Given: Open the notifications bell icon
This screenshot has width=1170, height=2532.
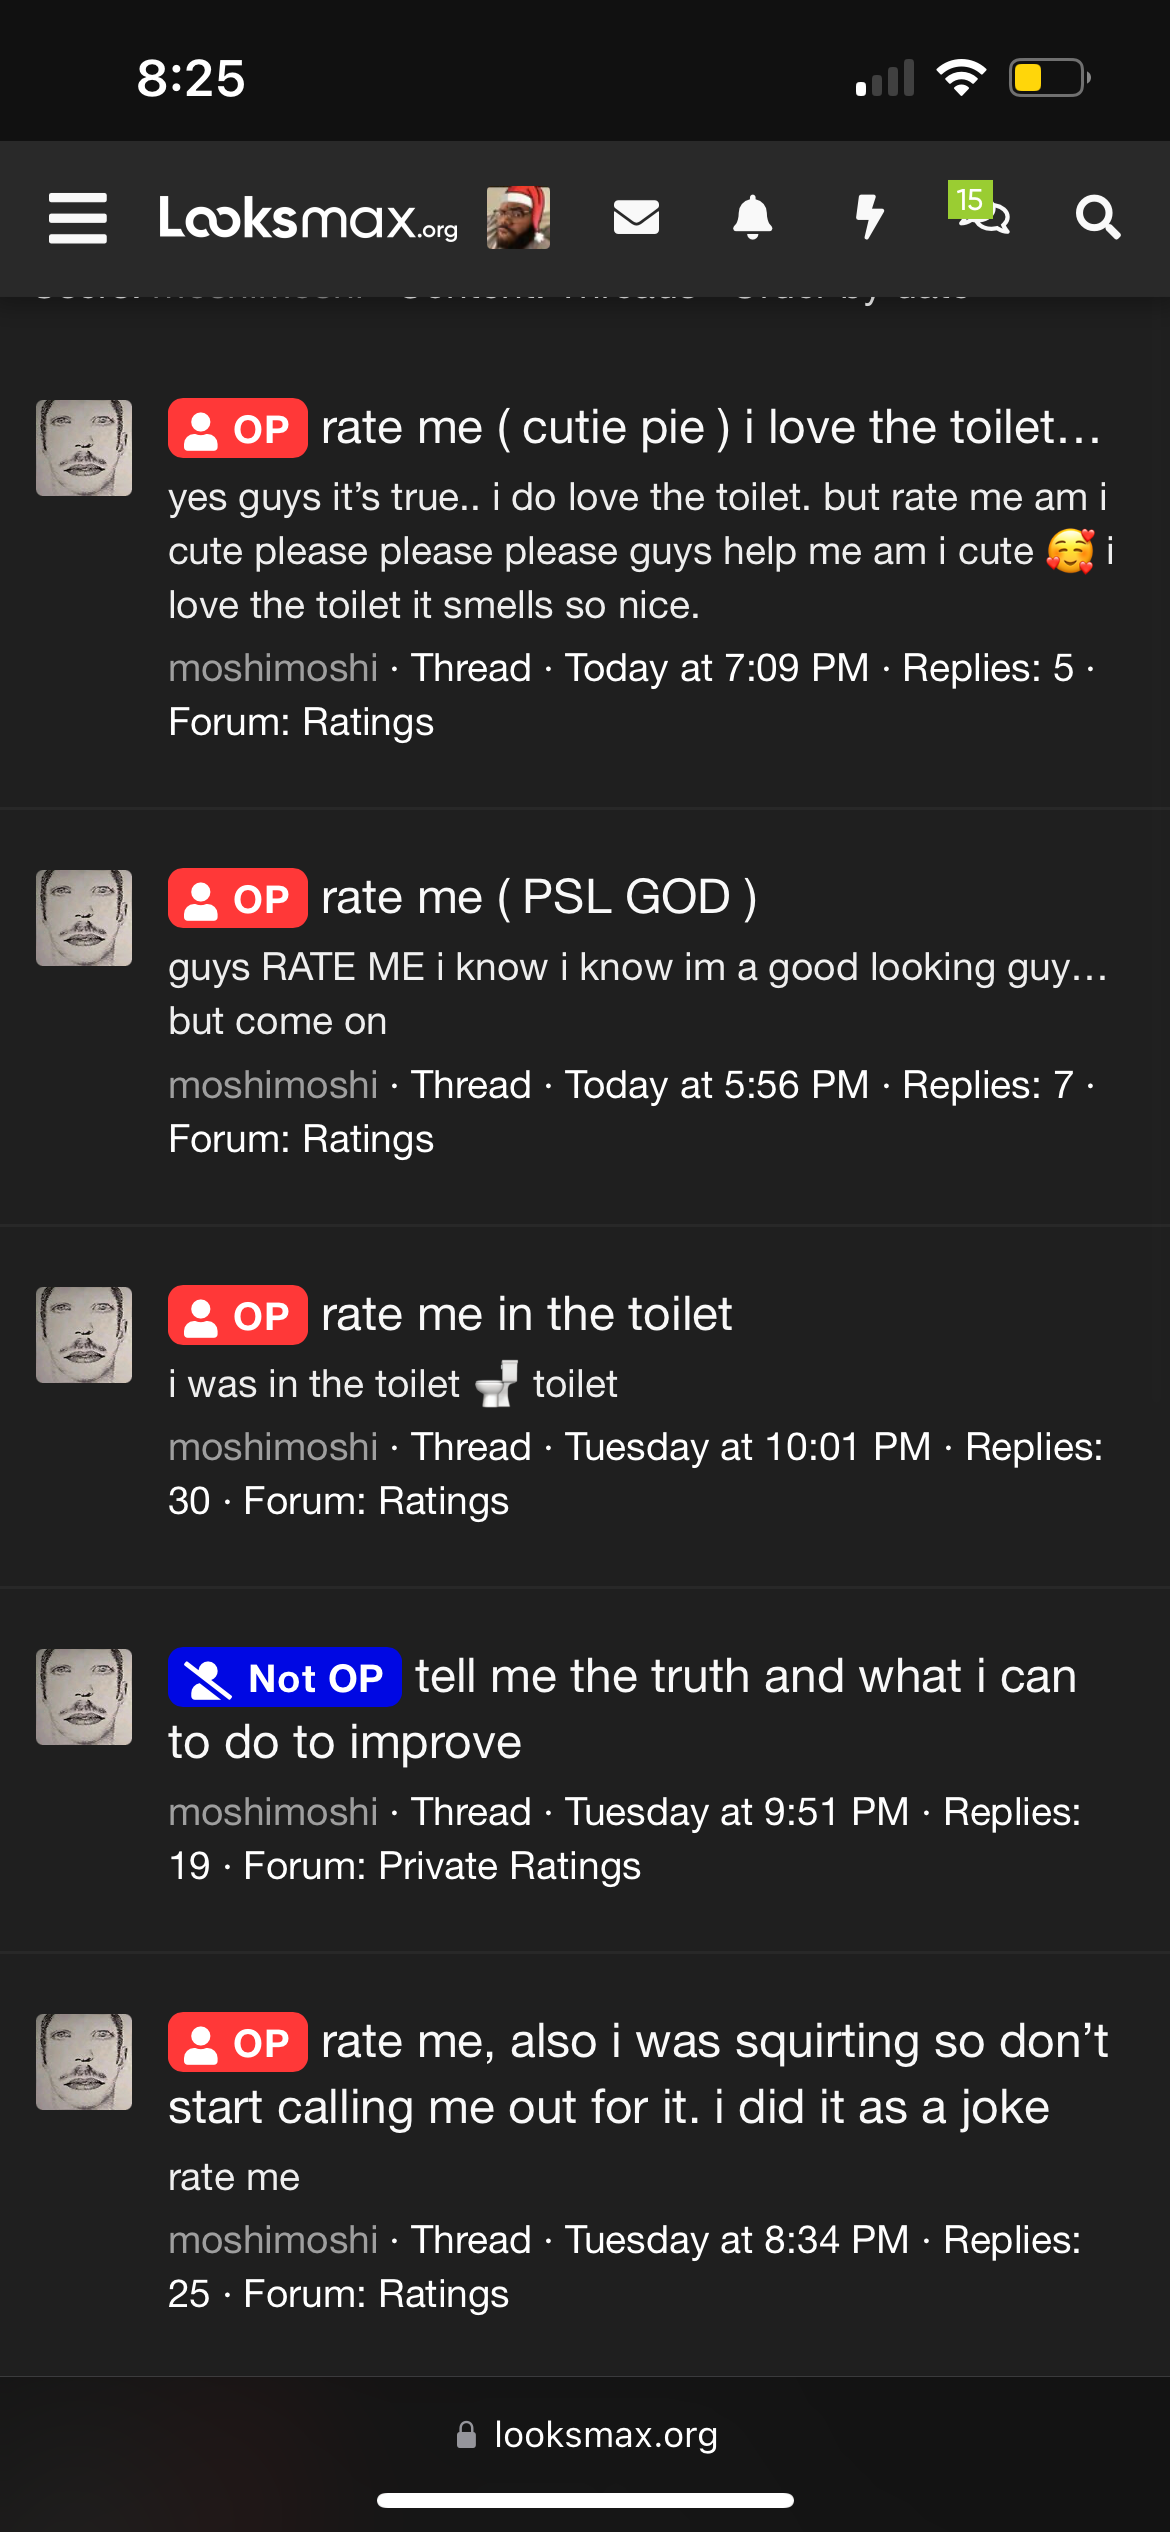Looking at the screenshot, I should [x=753, y=217].
